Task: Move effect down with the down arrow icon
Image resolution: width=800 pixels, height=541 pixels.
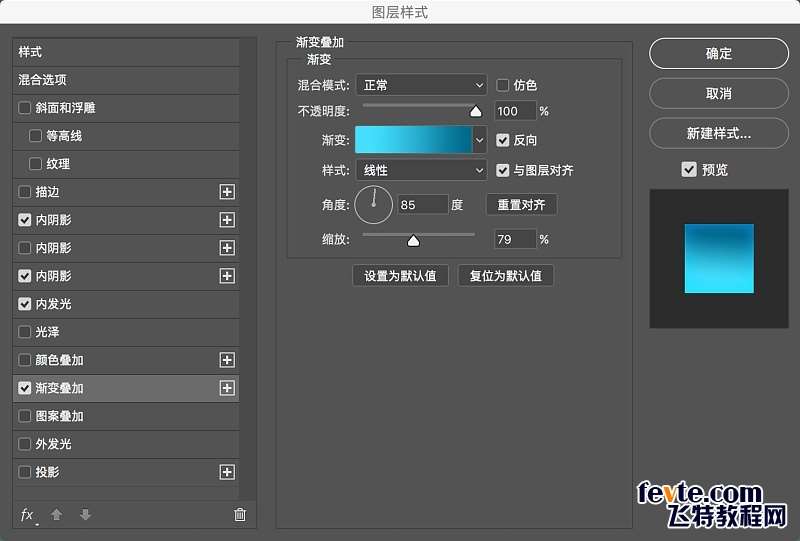Action: point(85,514)
